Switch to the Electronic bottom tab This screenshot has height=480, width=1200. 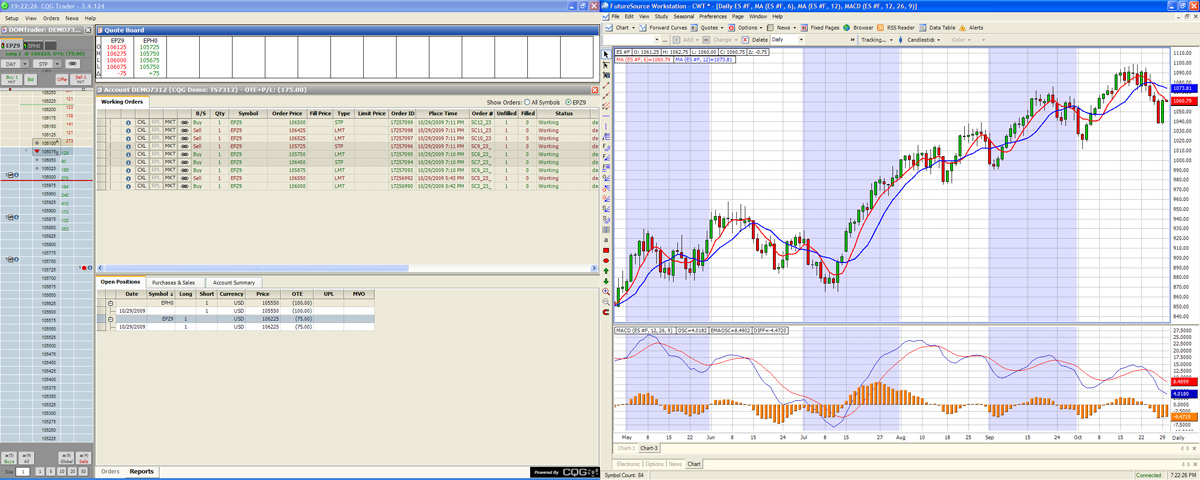click(626, 464)
